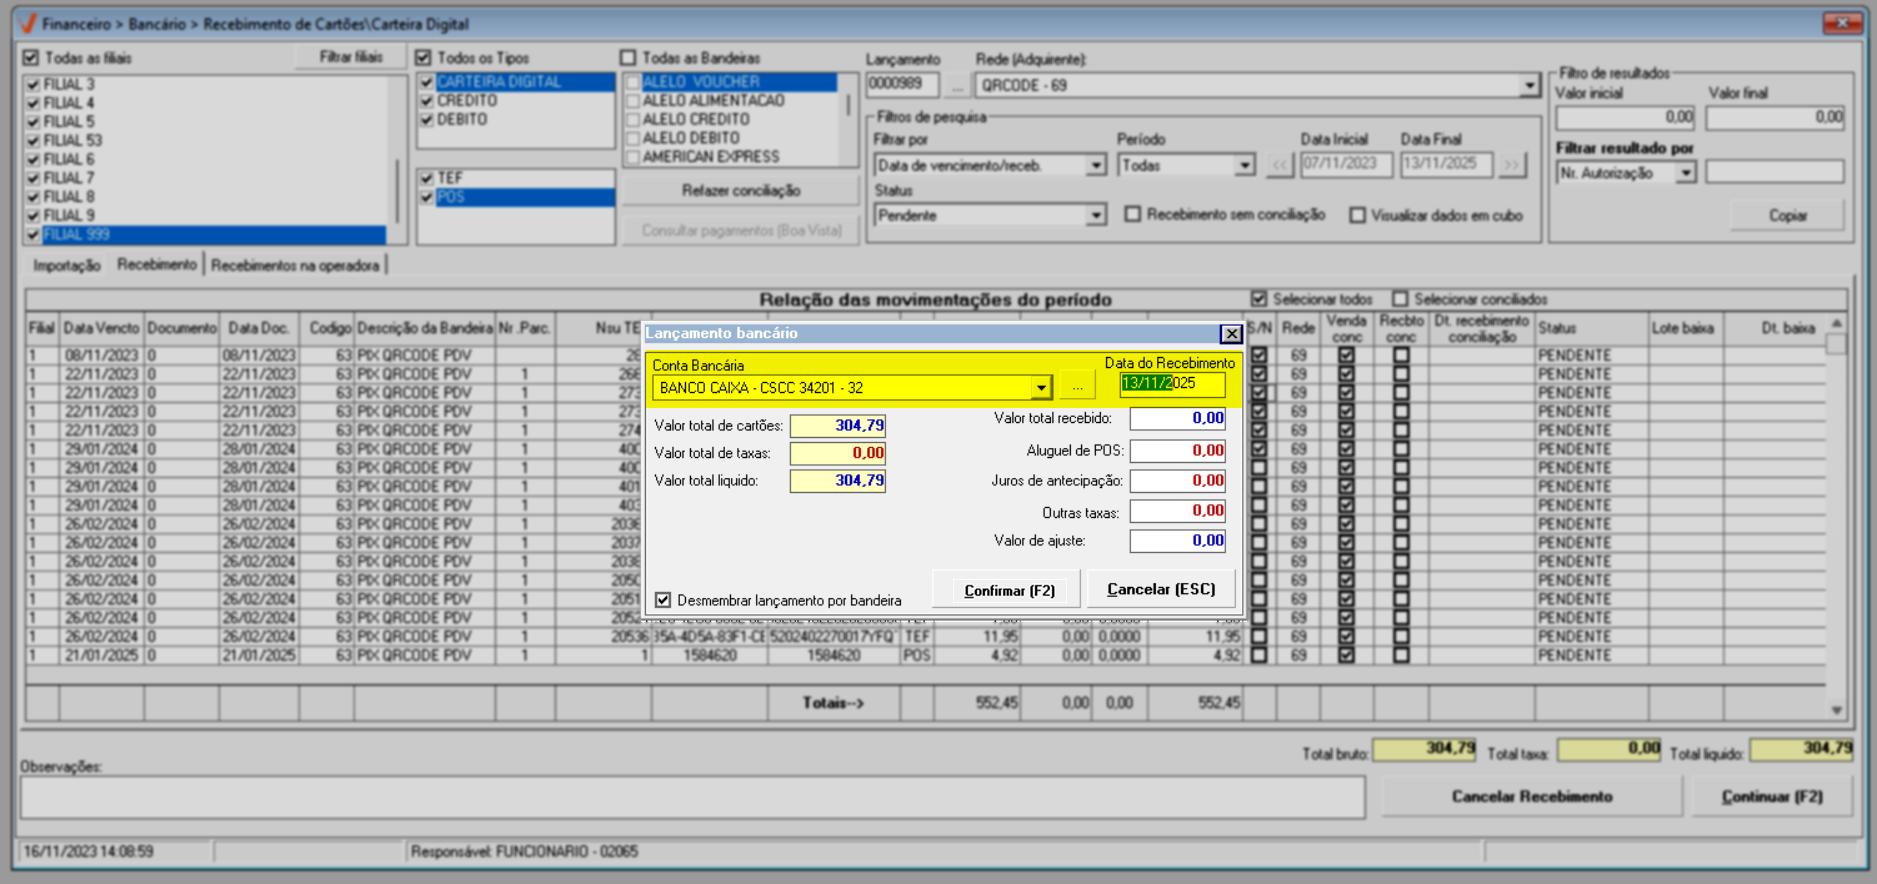
Task: Open the Recebimentos na operadora tab
Action: tap(295, 265)
